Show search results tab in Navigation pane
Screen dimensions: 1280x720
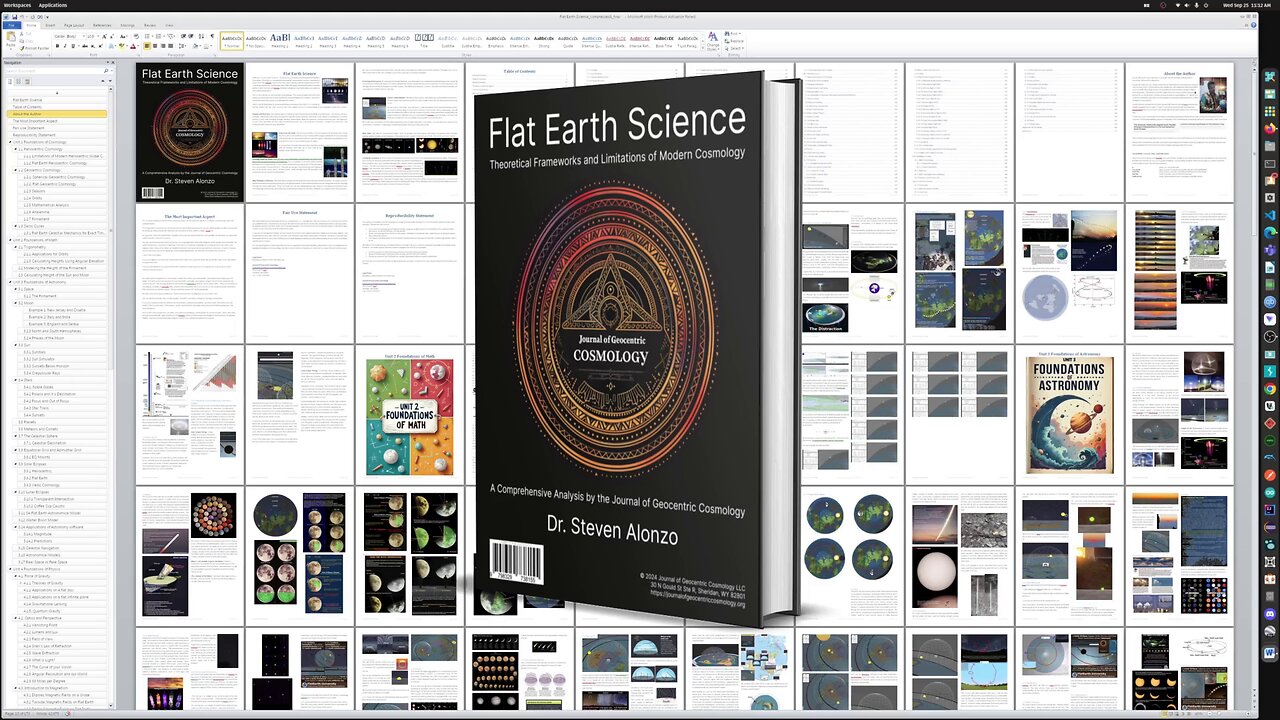click(27, 81)
